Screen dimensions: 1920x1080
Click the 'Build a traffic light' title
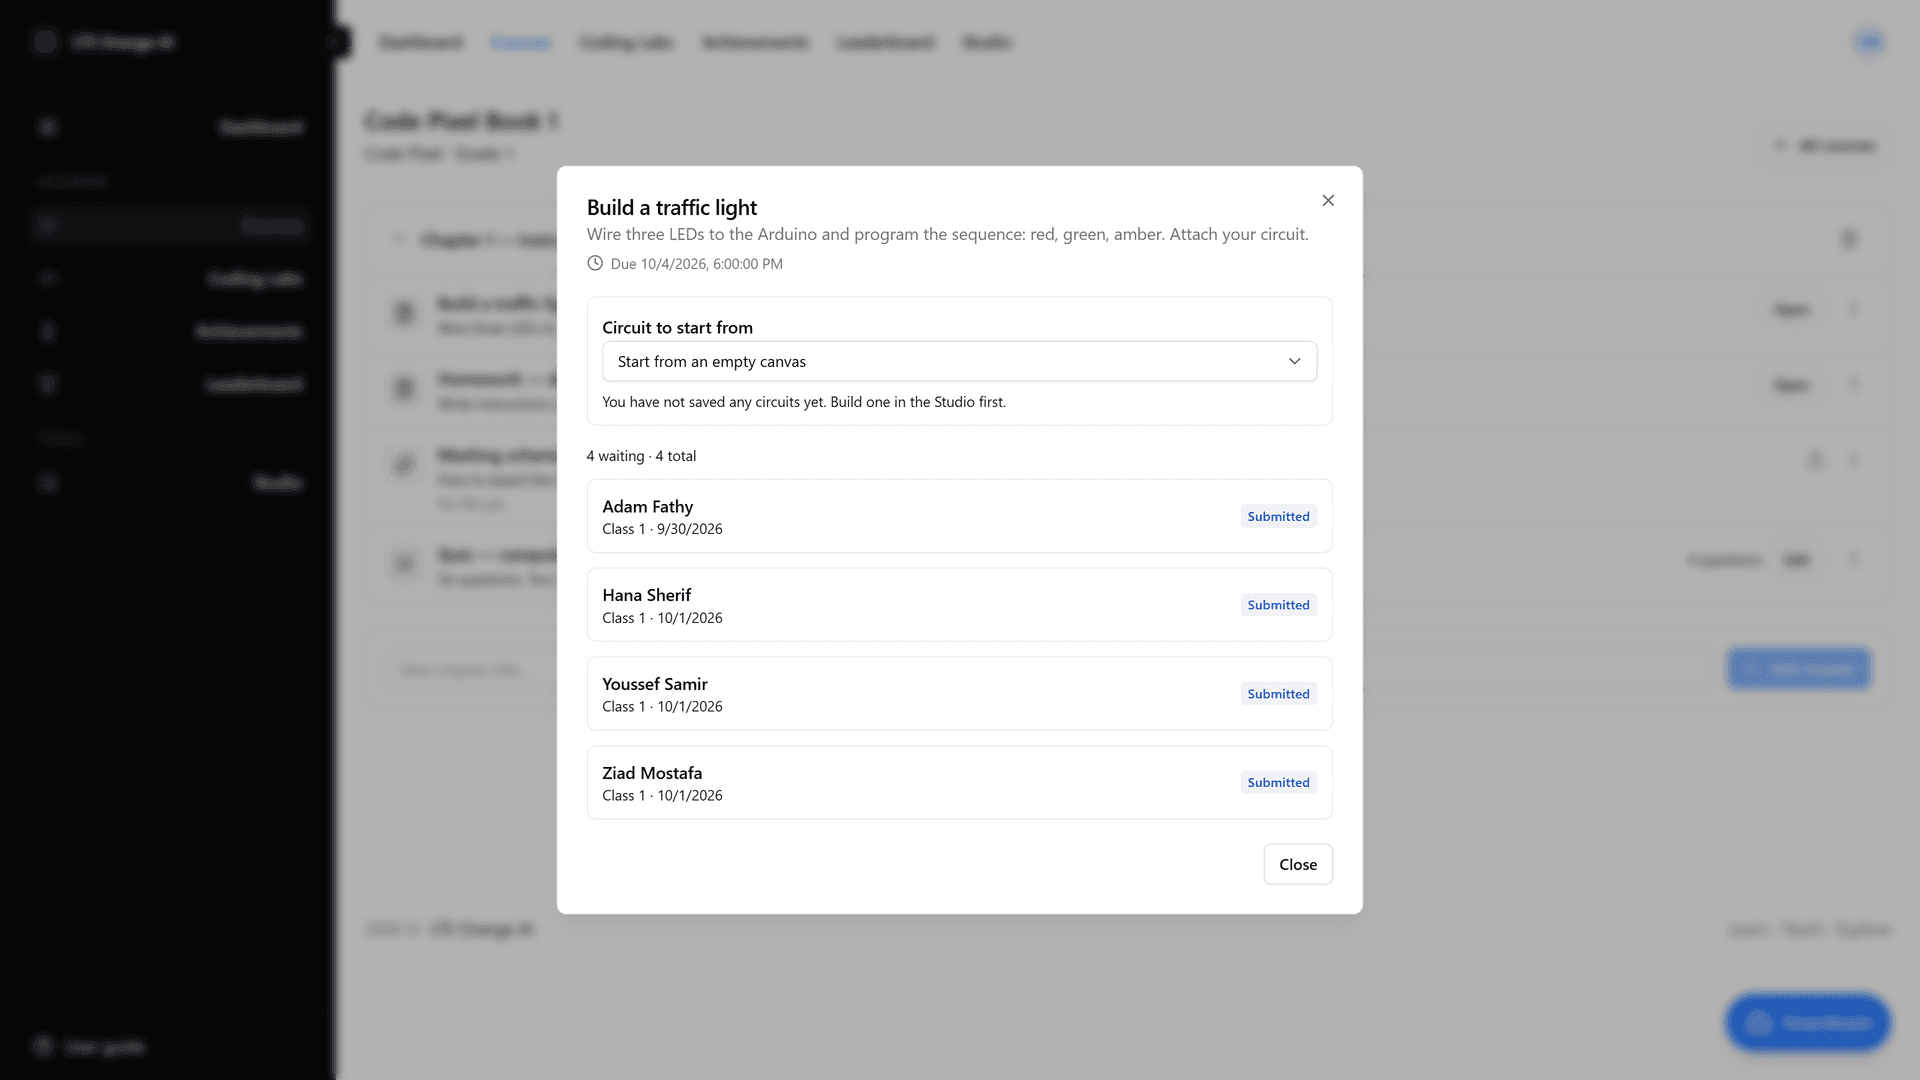[x=672, y=207]
